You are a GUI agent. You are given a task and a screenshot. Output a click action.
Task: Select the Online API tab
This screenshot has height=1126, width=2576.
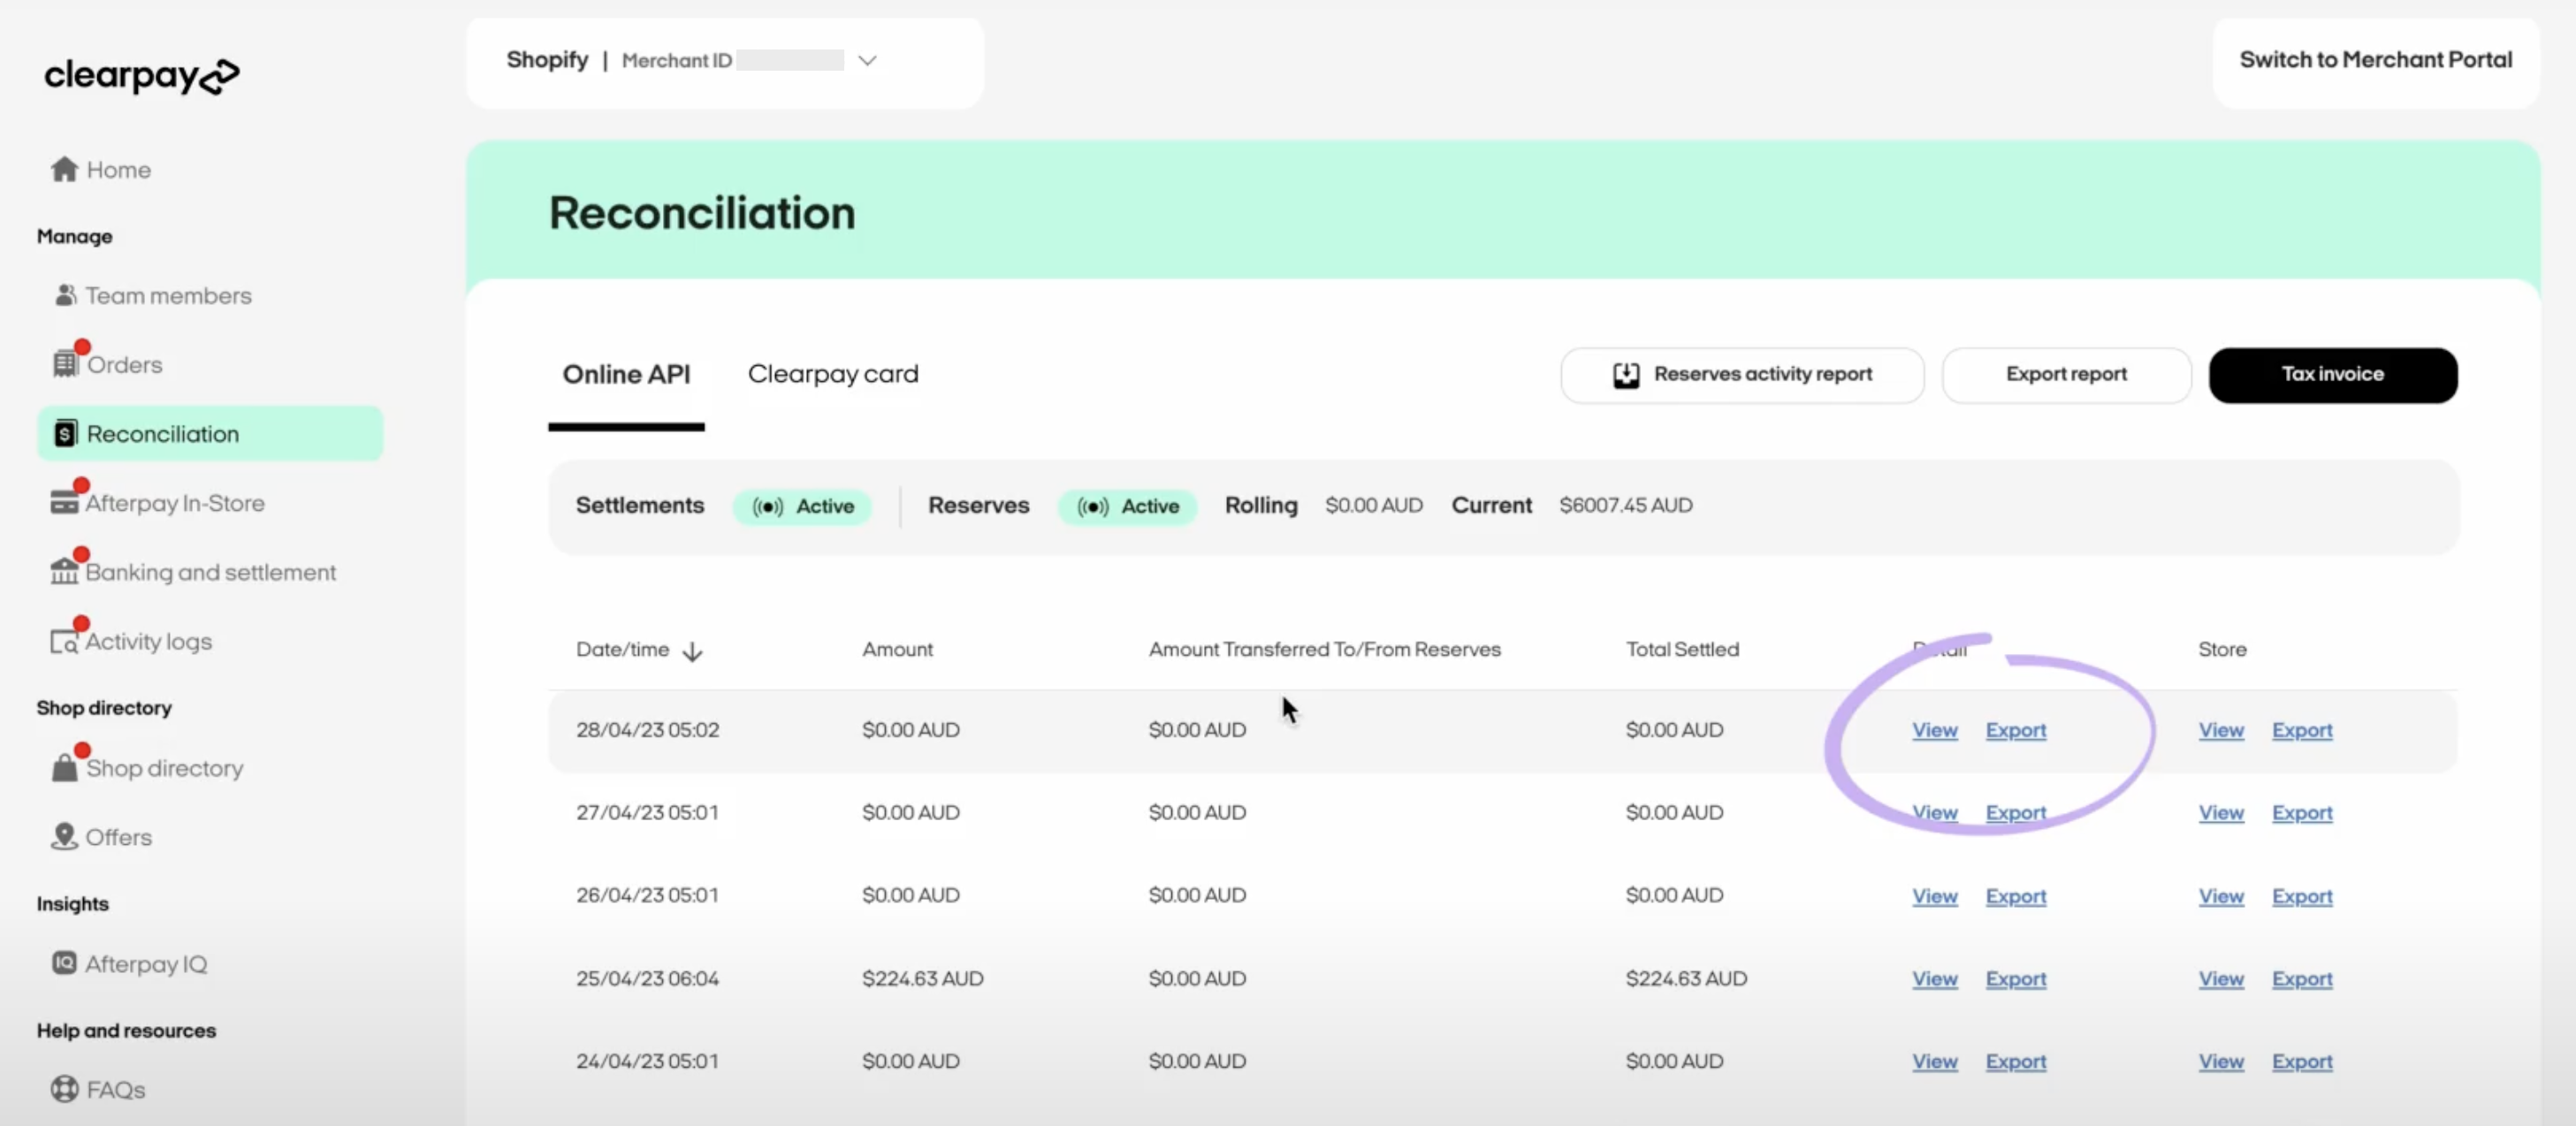[x=626, y=374]
